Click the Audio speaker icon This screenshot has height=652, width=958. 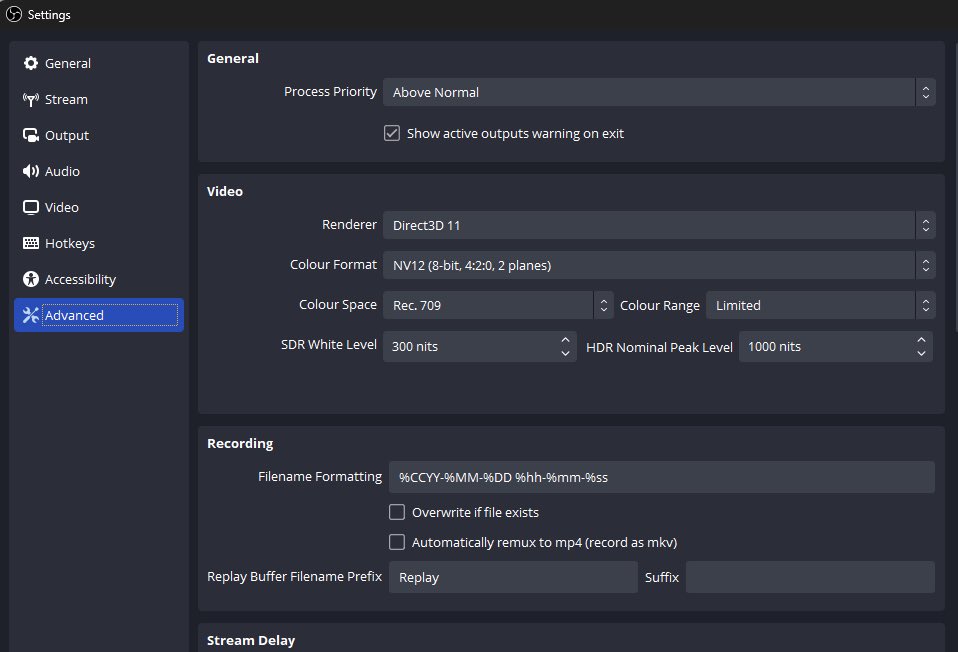[31, 171]
